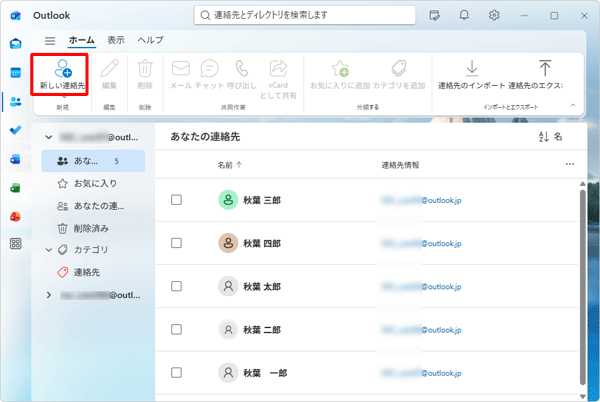Click the メール envelope icon
600x402 pixels.
181,68
